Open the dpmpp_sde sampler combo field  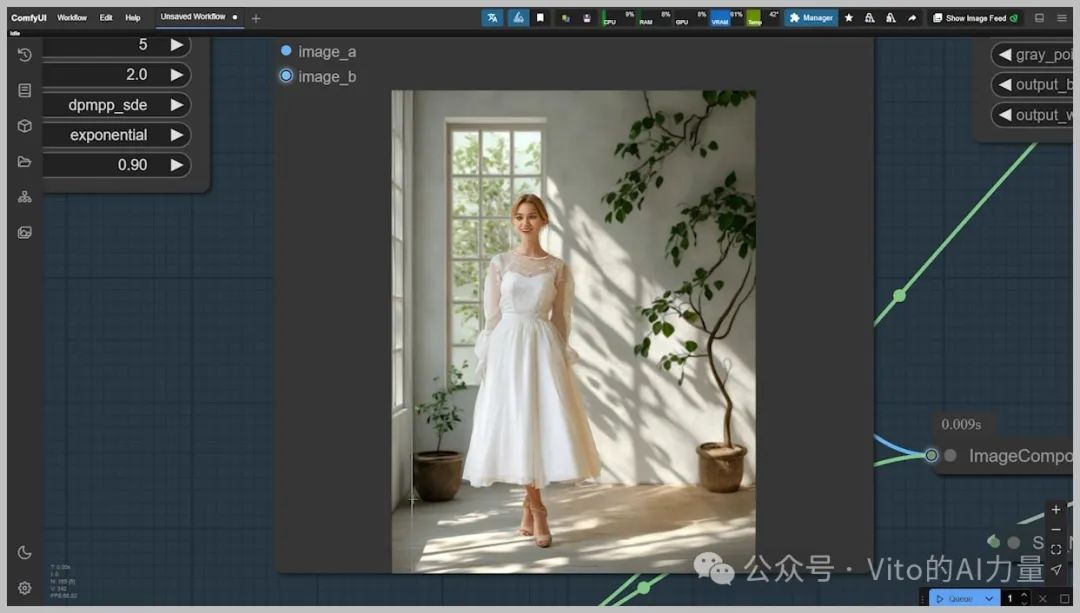(116, 105)
